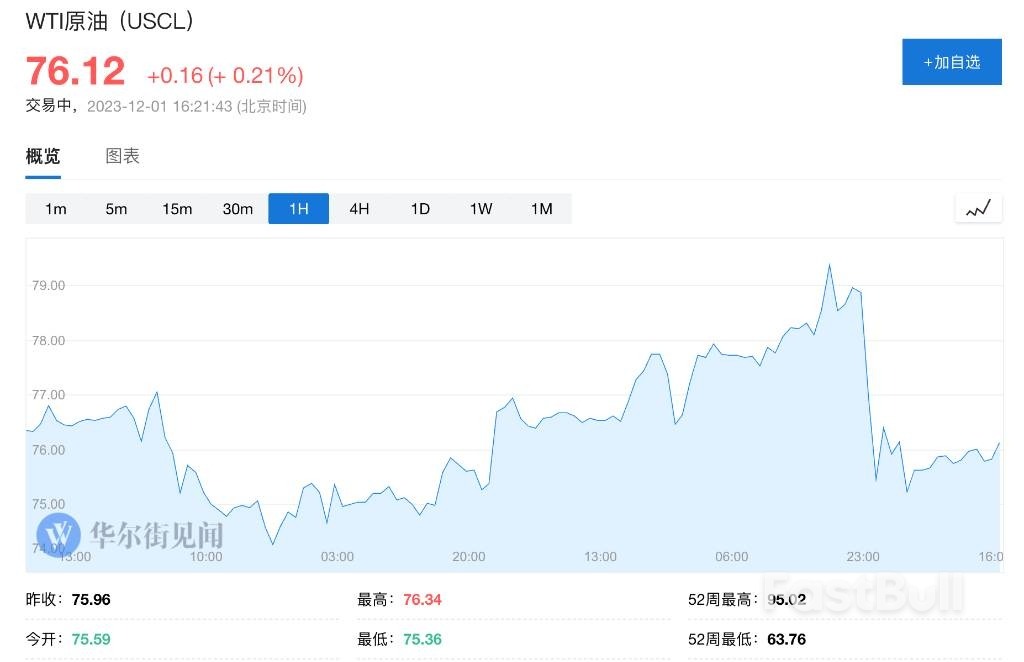Open the chart type selector icon
This screenshot has height=662, width=1024.
click(978, 208)
